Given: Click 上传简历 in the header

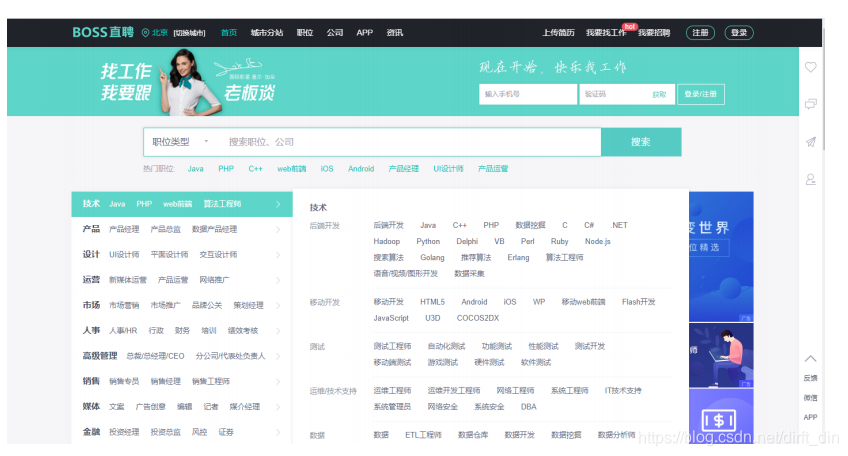Looking at the screenshot, I should (558, 32).
